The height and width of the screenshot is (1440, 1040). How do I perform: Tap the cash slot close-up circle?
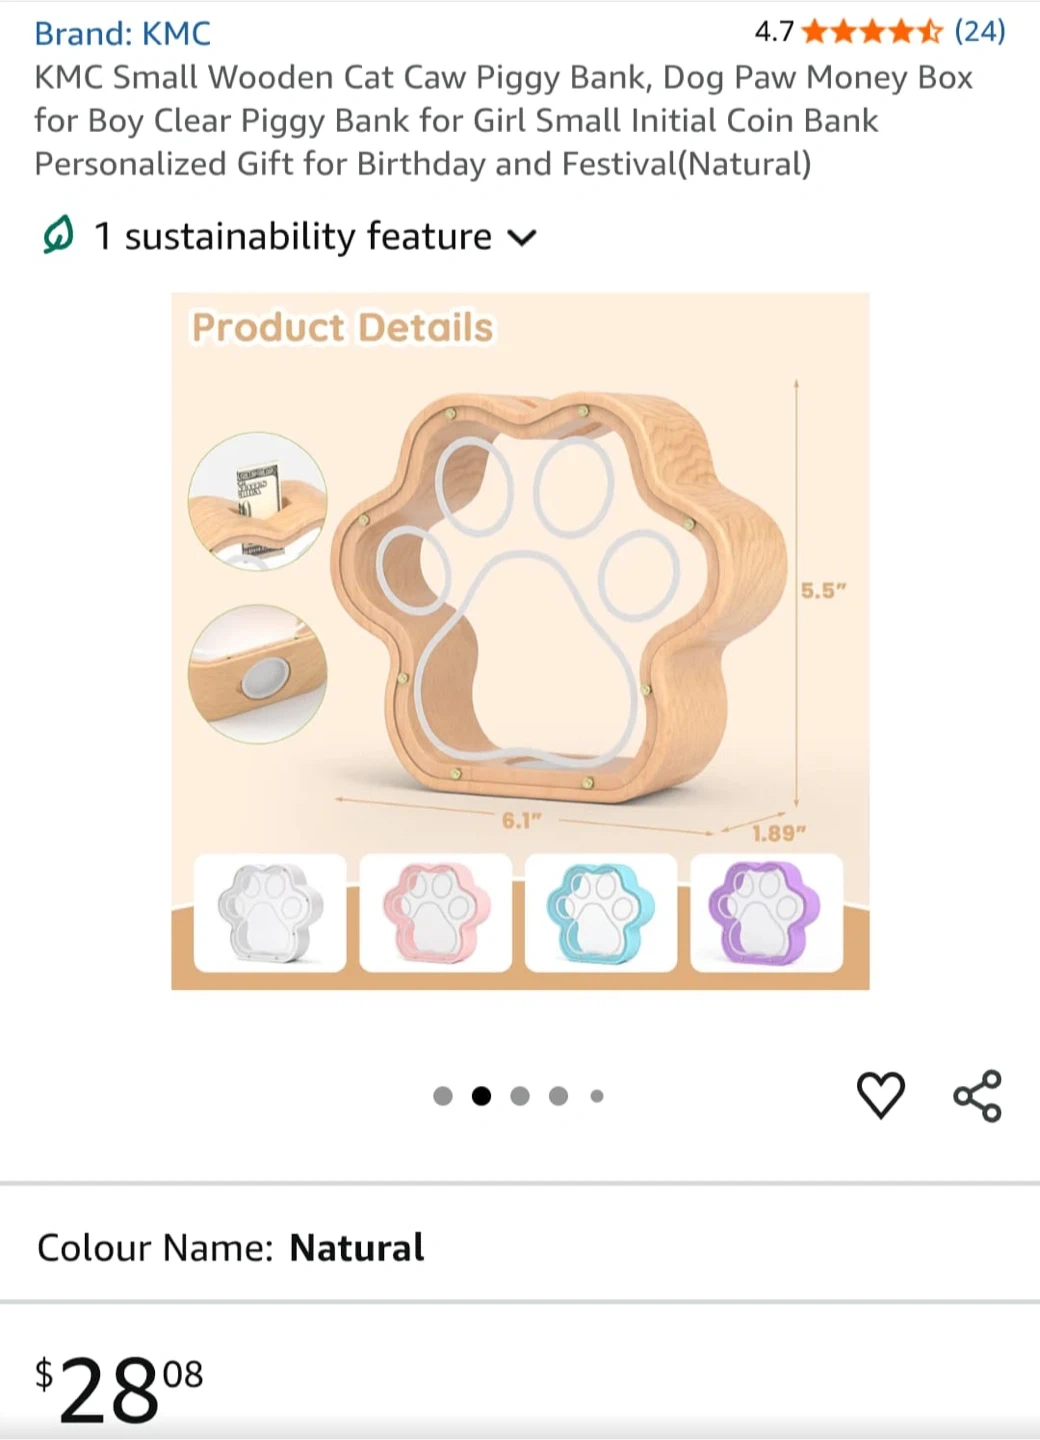coord(258,501)
